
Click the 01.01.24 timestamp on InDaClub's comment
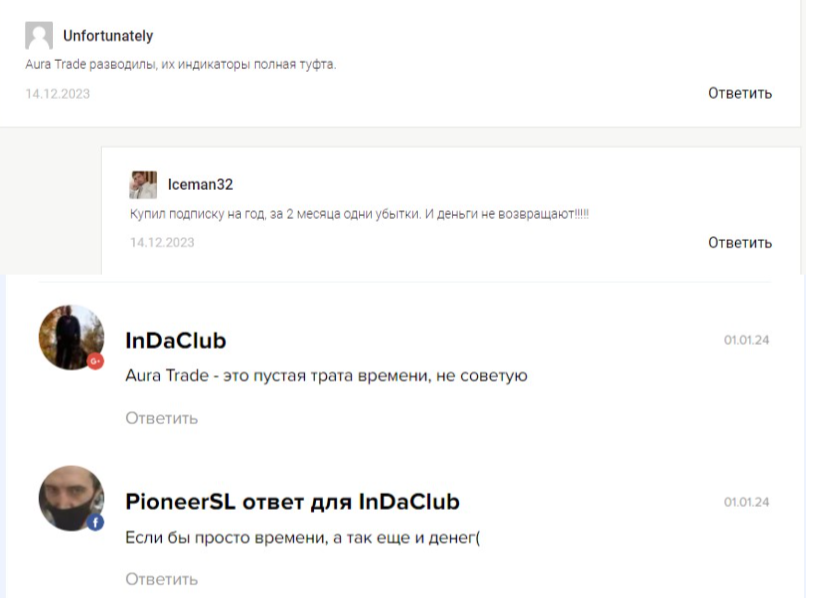tap(746, 341)
